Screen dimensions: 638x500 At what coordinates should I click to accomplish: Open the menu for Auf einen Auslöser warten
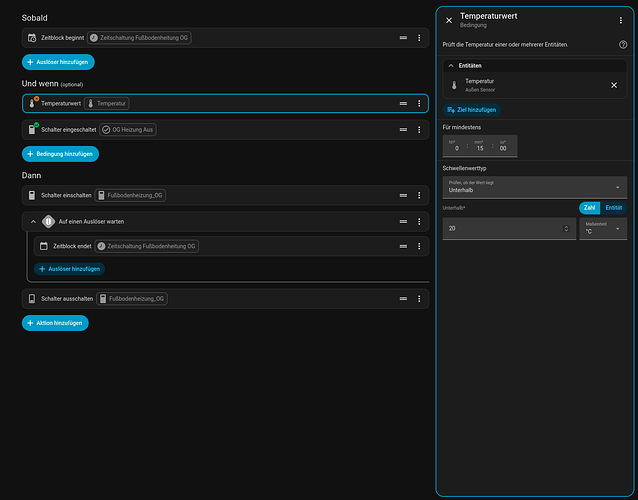pos(419,222)
